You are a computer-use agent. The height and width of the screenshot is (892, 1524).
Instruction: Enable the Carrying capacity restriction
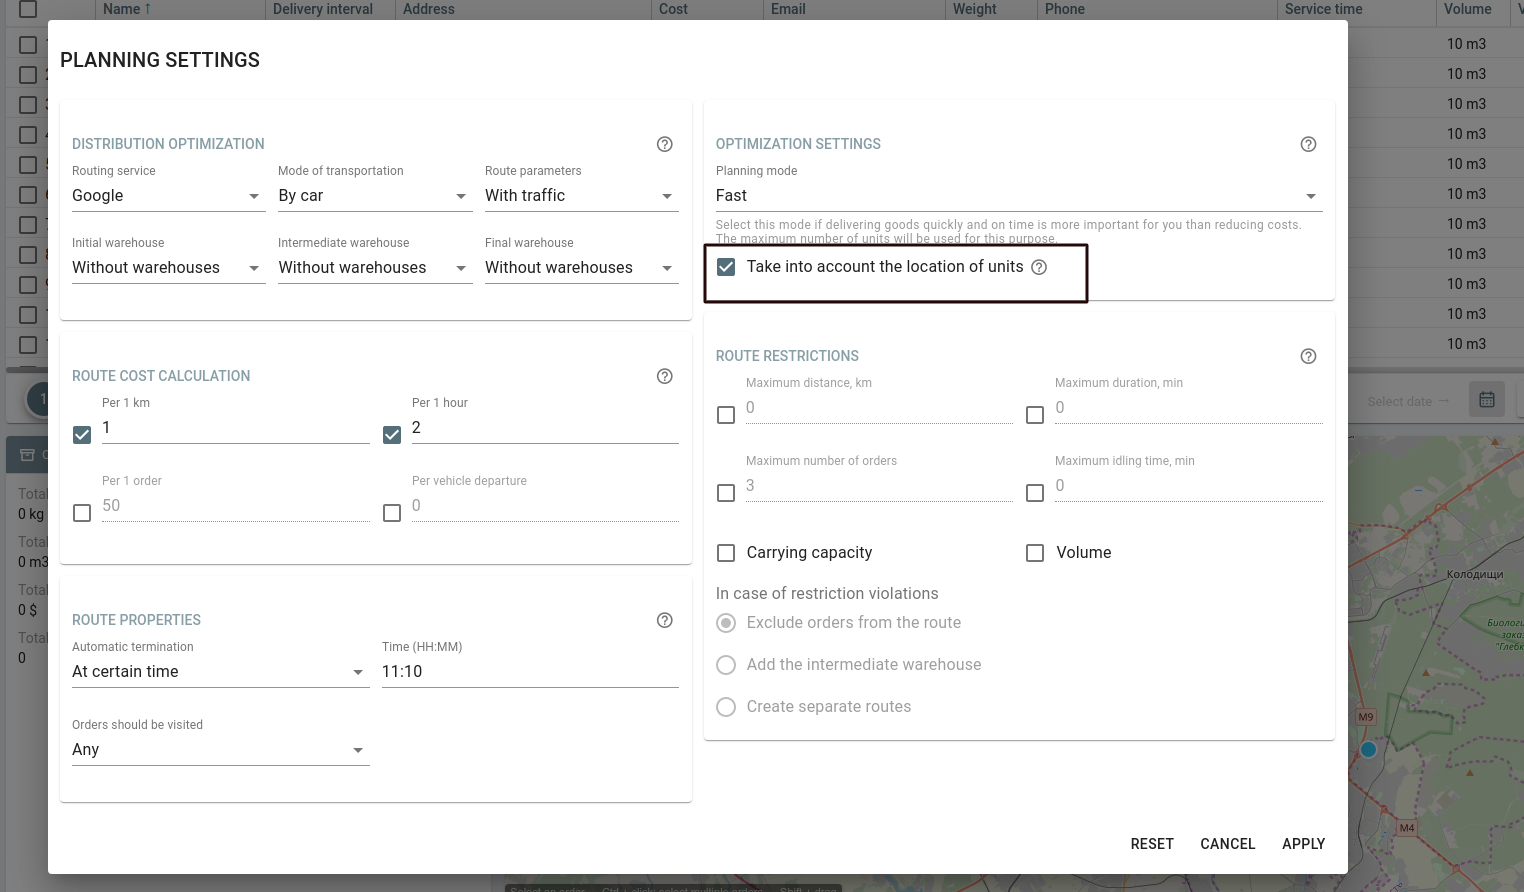726,553
